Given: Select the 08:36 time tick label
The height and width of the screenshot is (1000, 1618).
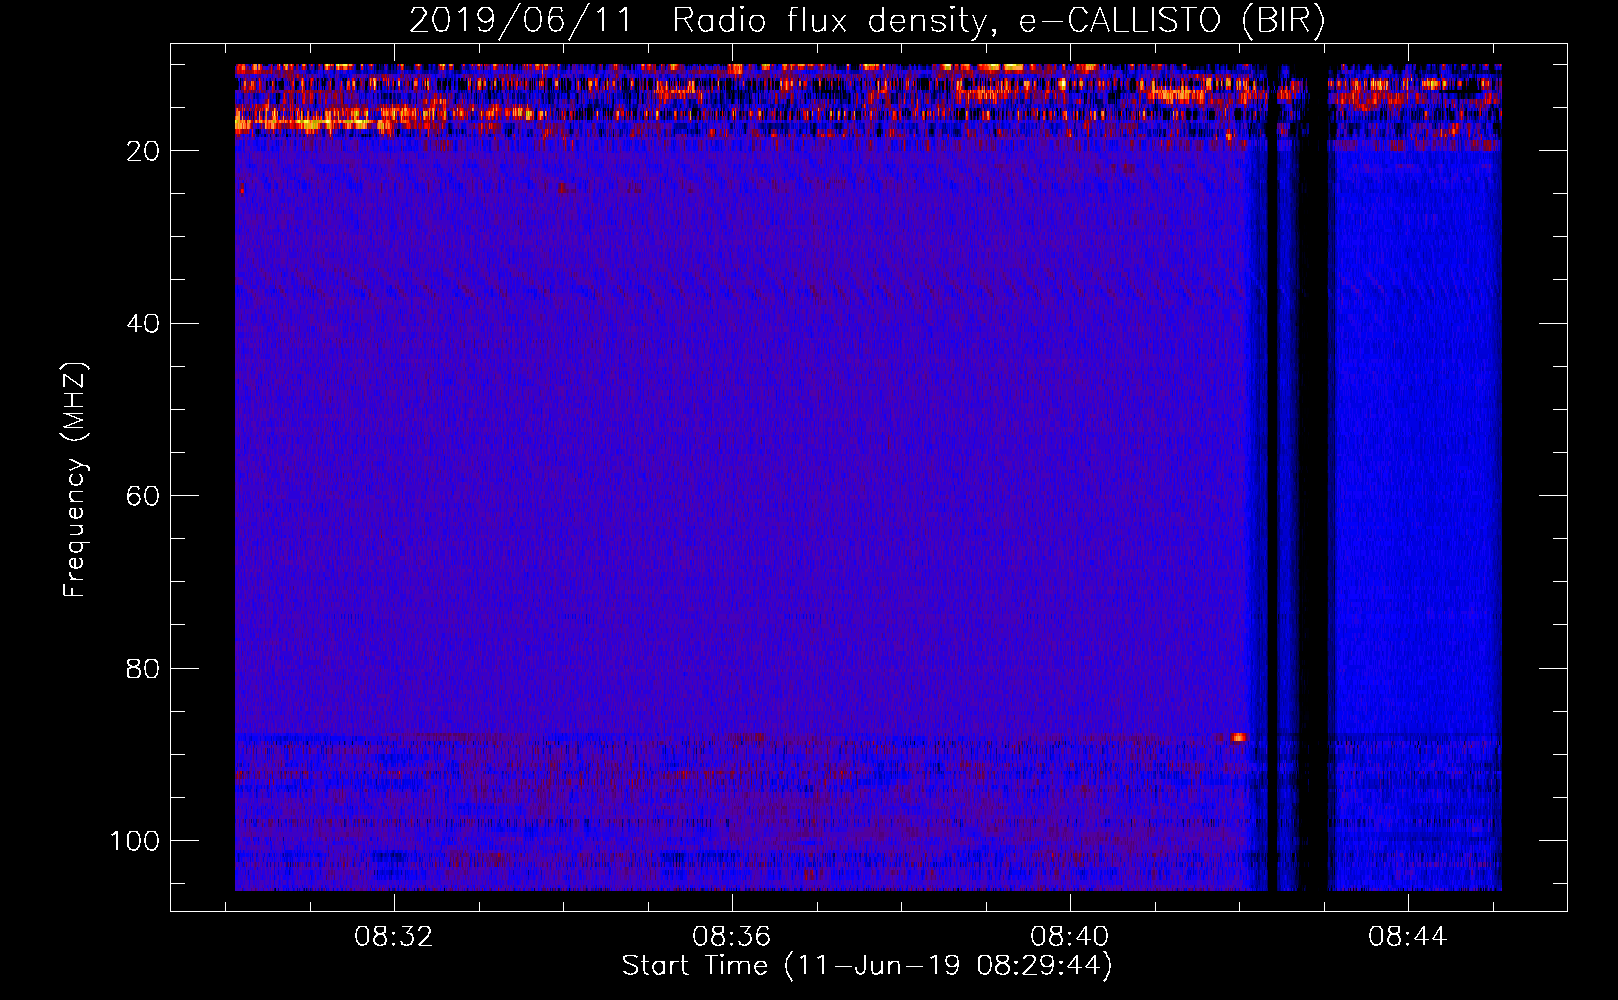Looking at the screenshot, I should [732, 937].
